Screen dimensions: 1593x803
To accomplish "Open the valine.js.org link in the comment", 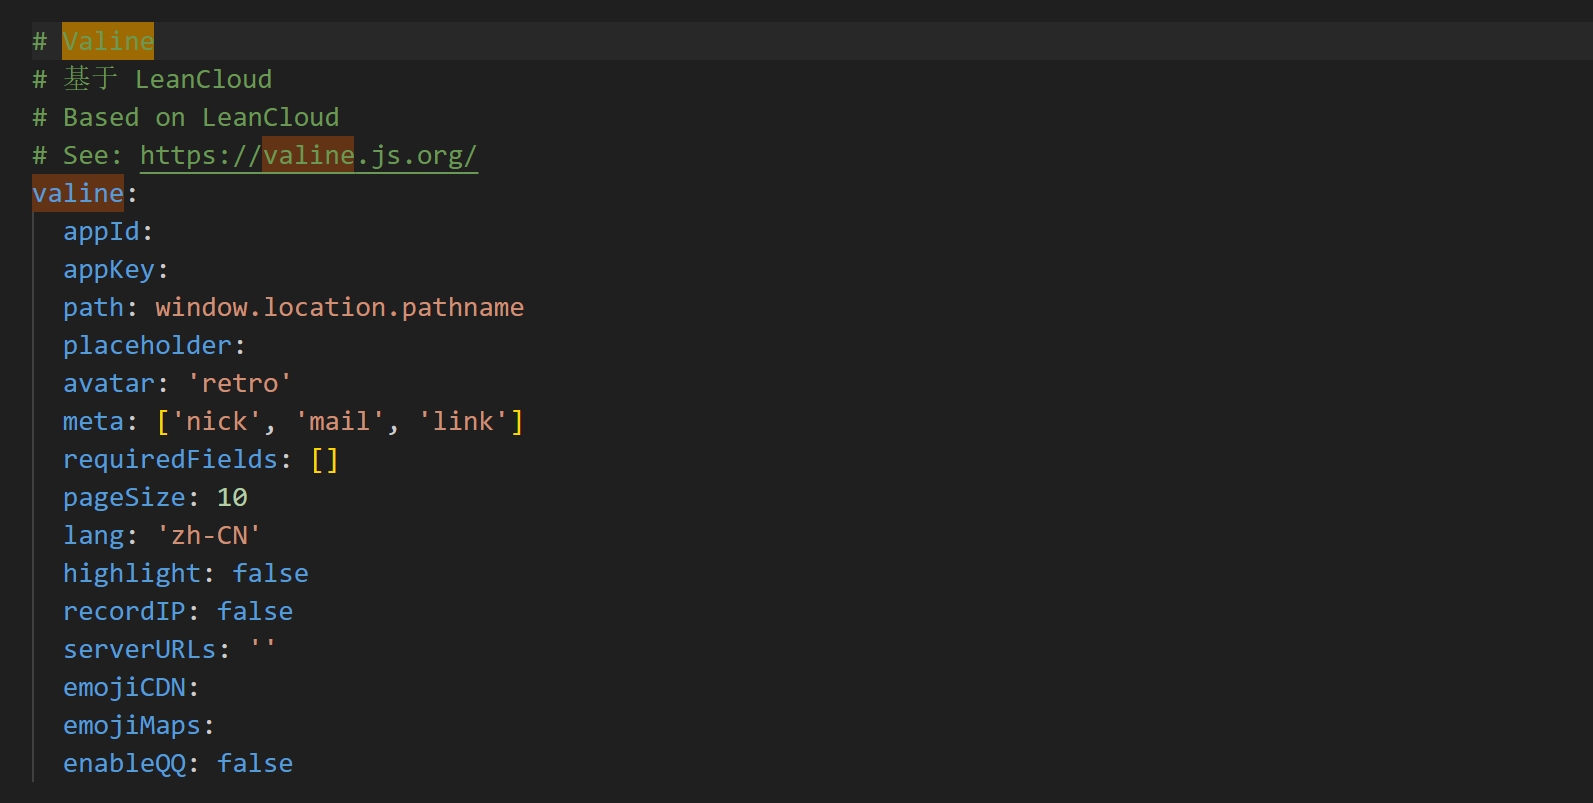I will [x=308, y=156].
